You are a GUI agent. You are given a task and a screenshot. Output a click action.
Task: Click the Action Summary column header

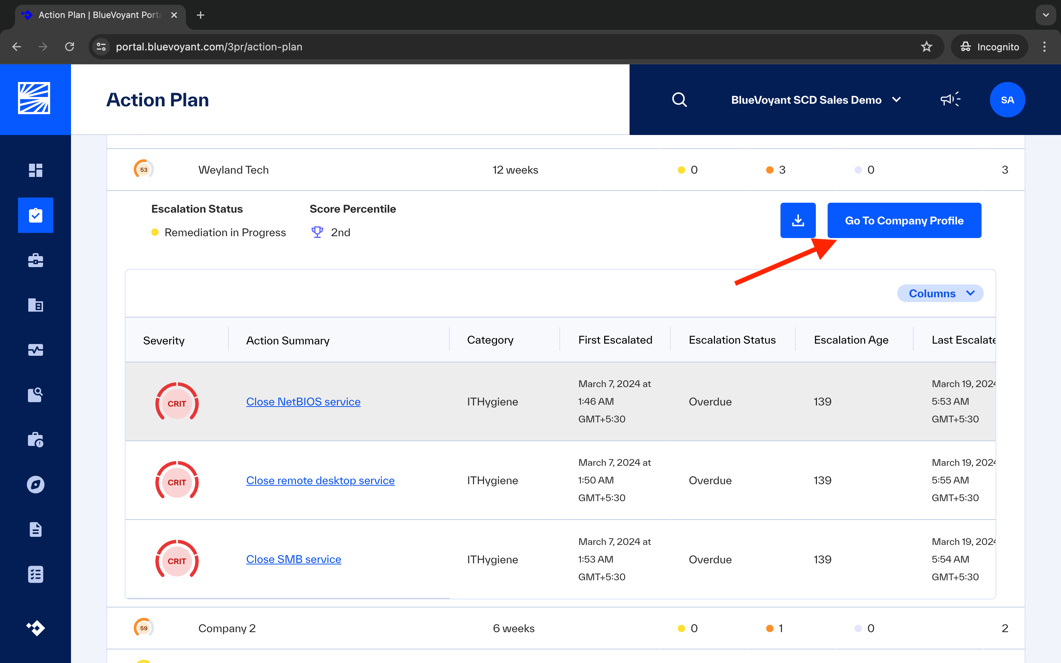click(288, 340)
